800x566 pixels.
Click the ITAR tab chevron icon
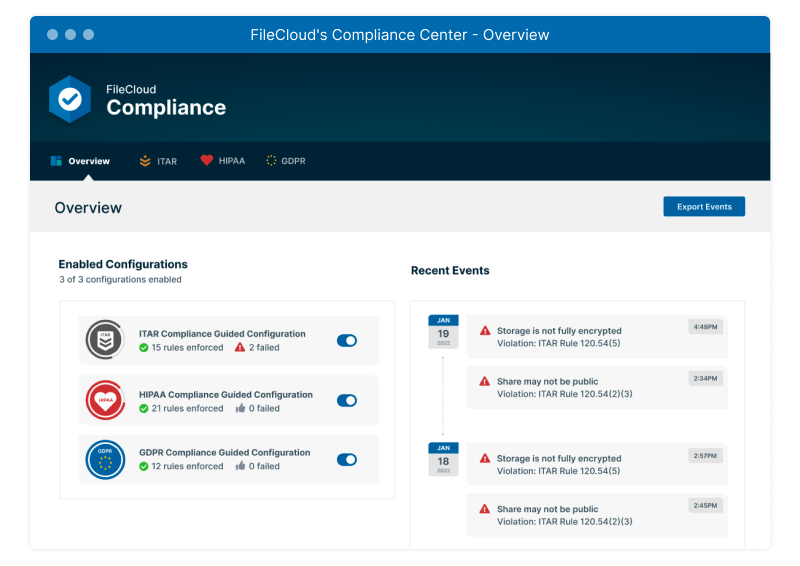[x=145, y=161]
